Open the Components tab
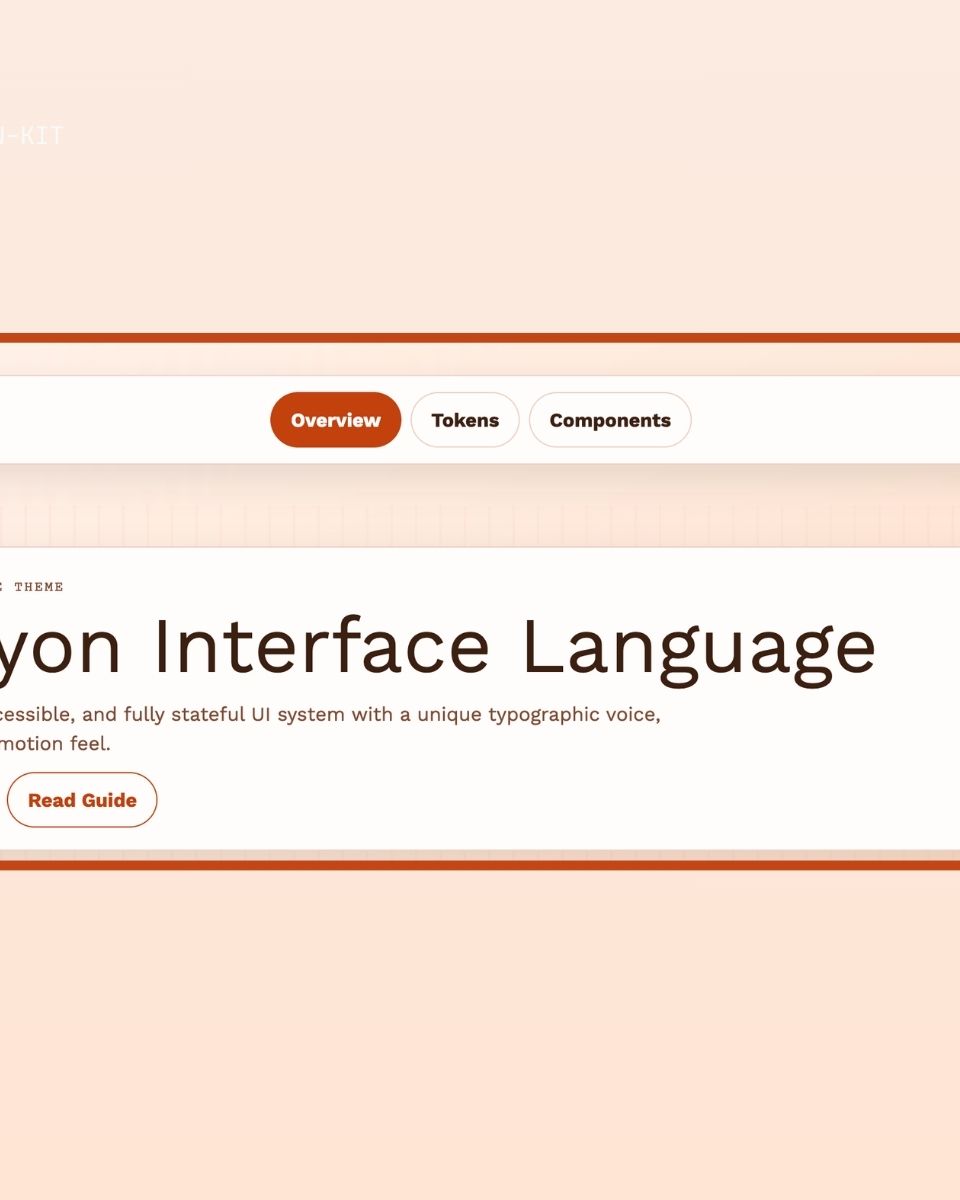The height and width of the screenshot is (1200, 960). point(610,420)
